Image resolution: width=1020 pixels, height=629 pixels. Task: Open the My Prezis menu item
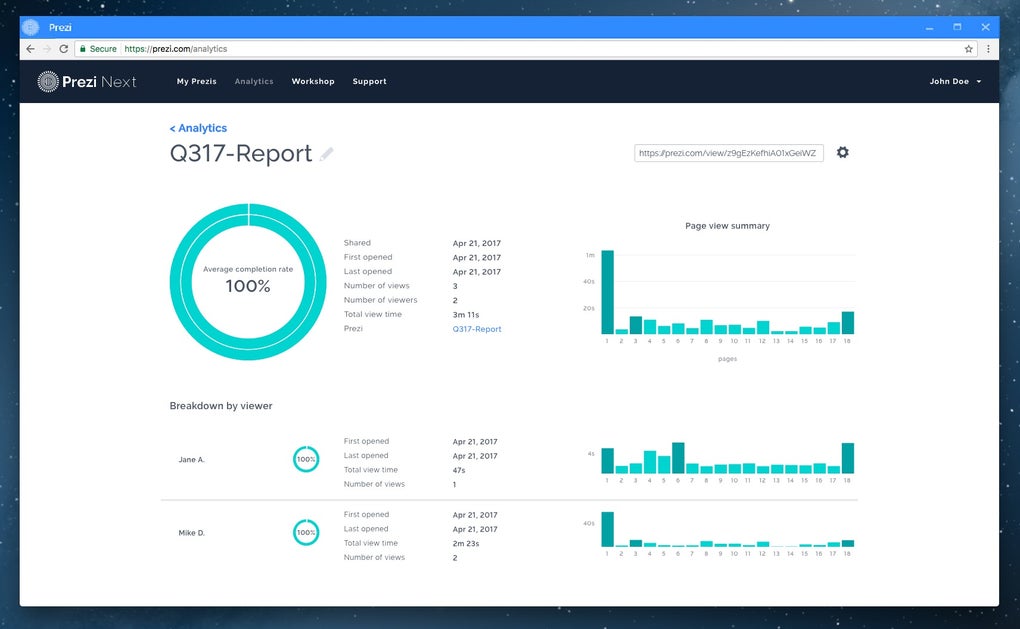pyautogui.click(x=196, y=81)
